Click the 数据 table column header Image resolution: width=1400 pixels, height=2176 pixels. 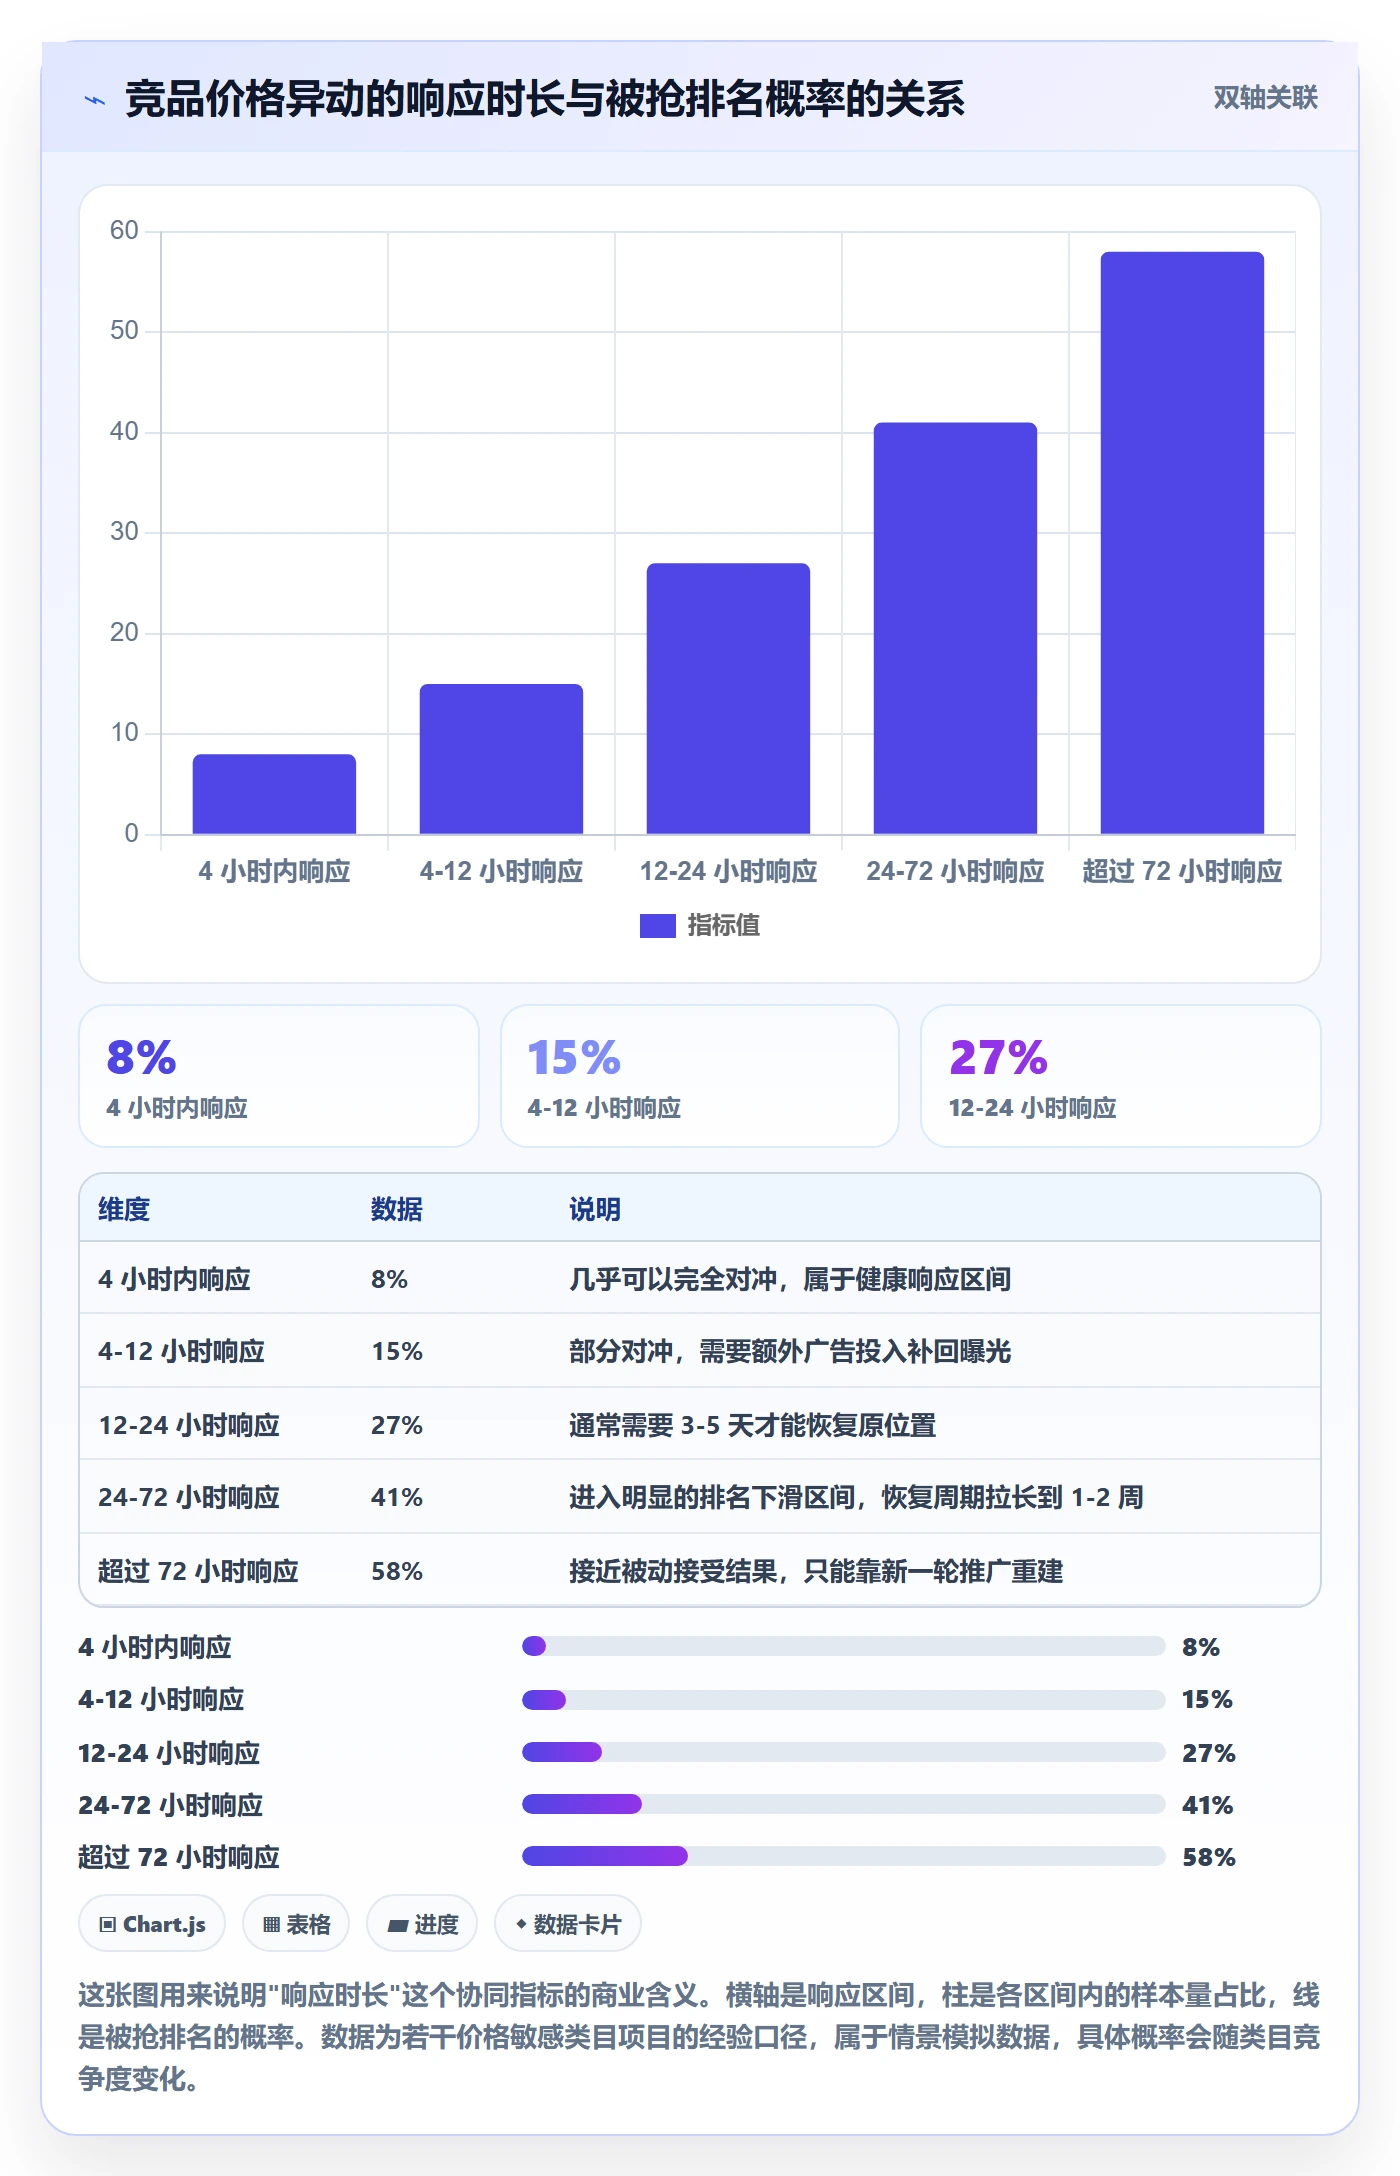click(397, 1209)
